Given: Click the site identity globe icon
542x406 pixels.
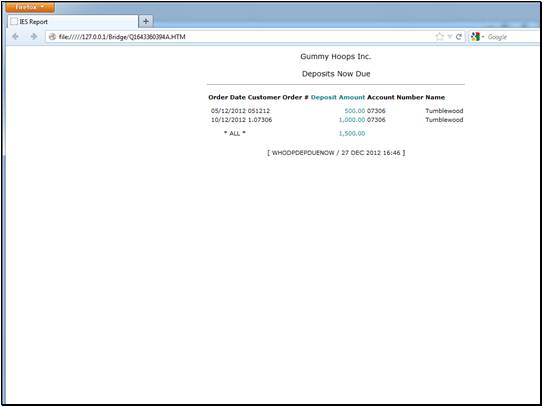Looking at the screenshot, I should pos(52,37).
